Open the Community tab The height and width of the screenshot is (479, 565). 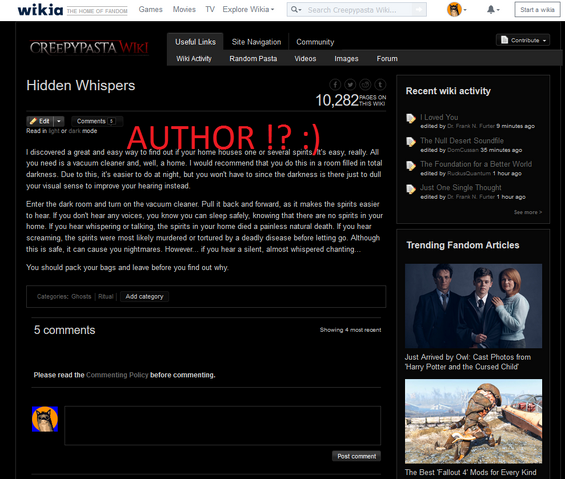point(315,42)
